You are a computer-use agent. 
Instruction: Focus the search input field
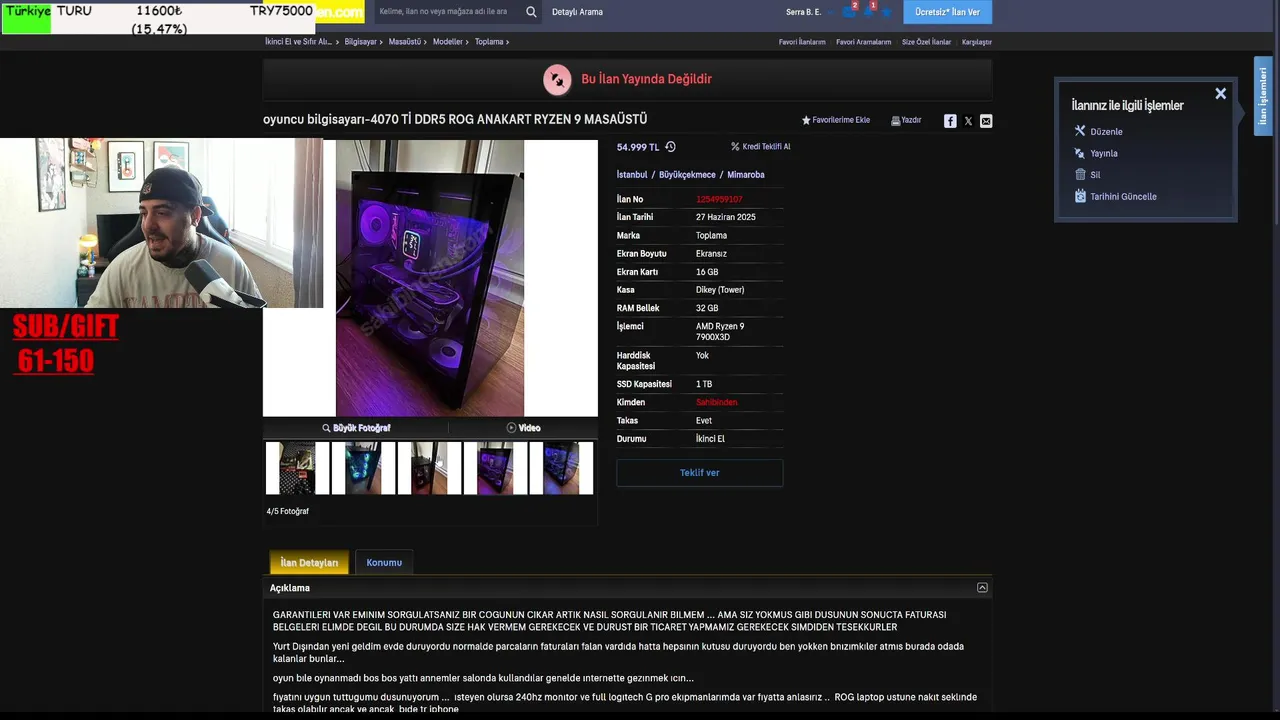(x=449, y=12)
